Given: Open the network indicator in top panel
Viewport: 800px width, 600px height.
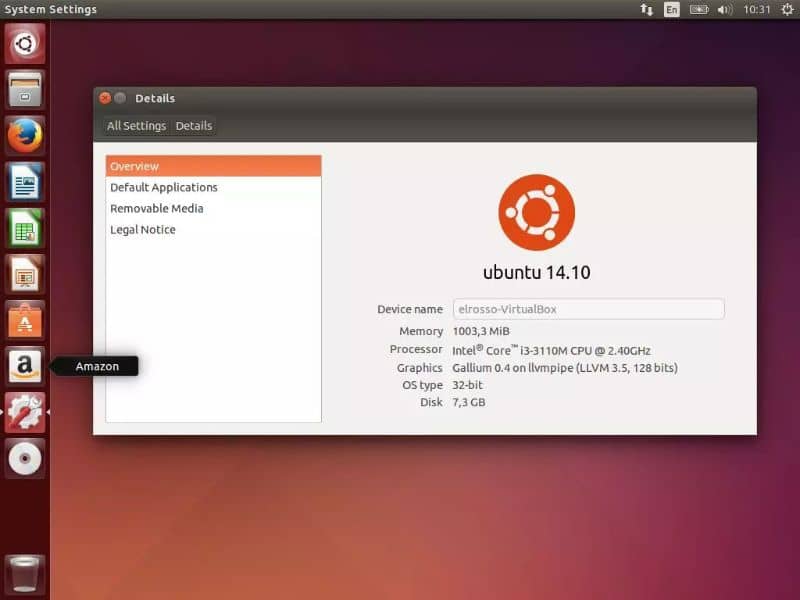Looking at the screenshot, I should [x=646, y=9].
